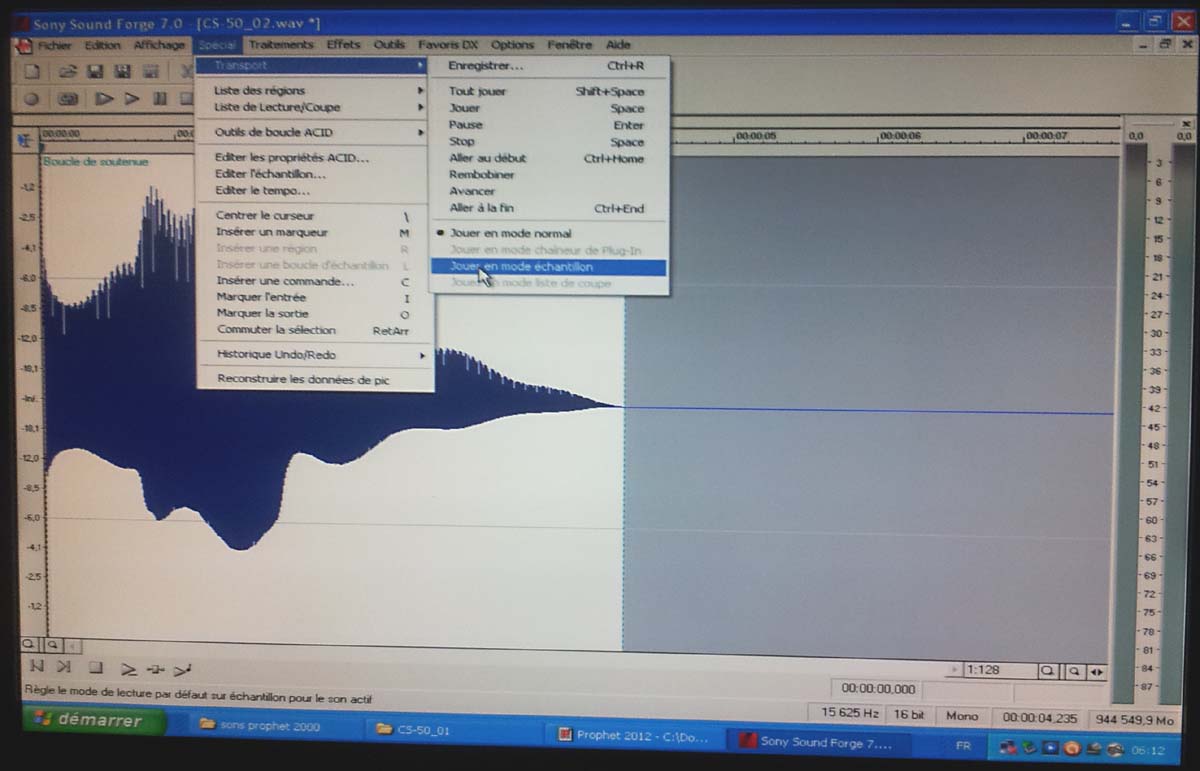1200x771 pixels.
Task: Choose Rembobiner in the Transport submenu
Action: click(548, 175)
